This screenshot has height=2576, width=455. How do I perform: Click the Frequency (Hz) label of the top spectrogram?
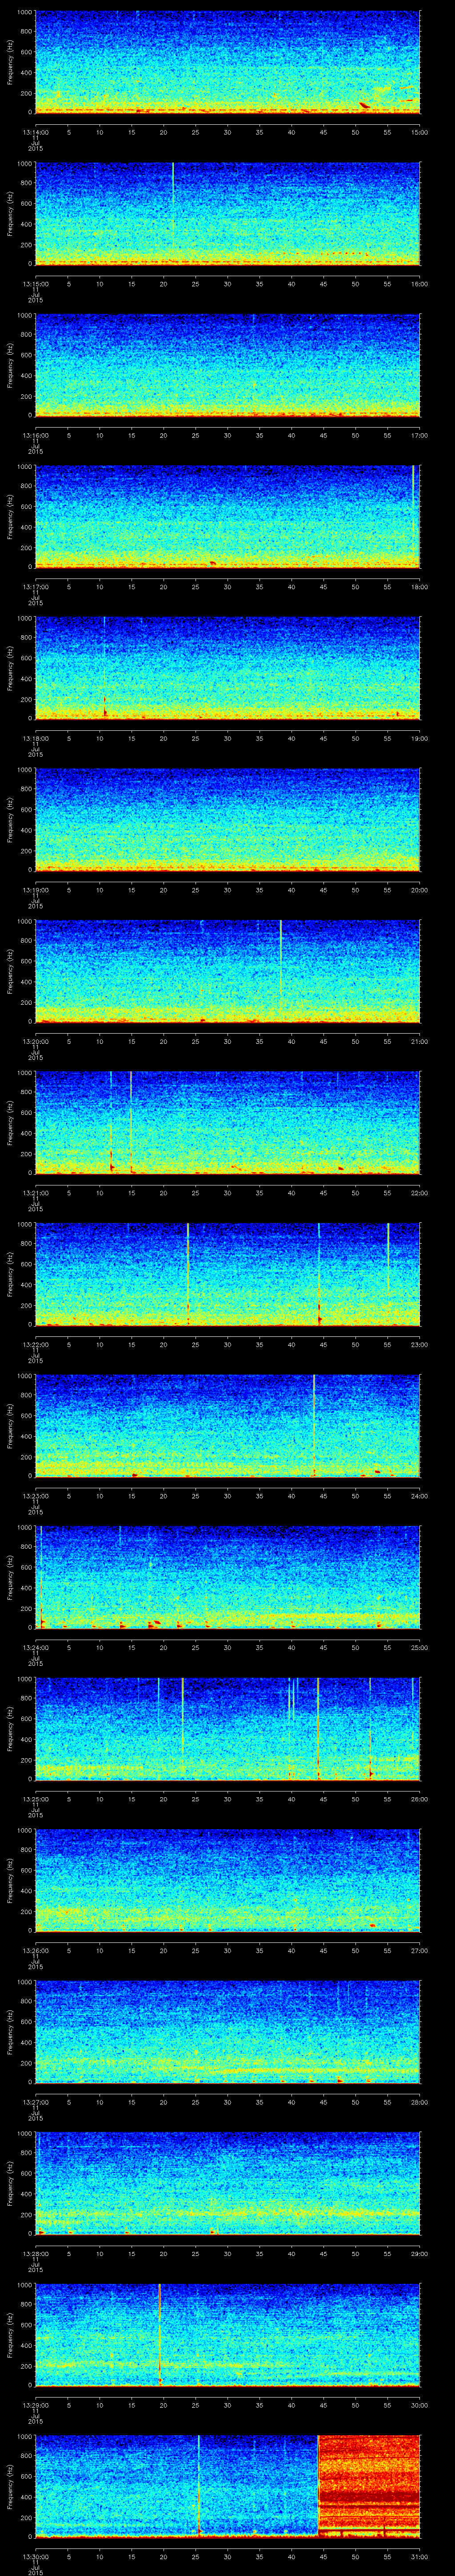tap(10, 62)
